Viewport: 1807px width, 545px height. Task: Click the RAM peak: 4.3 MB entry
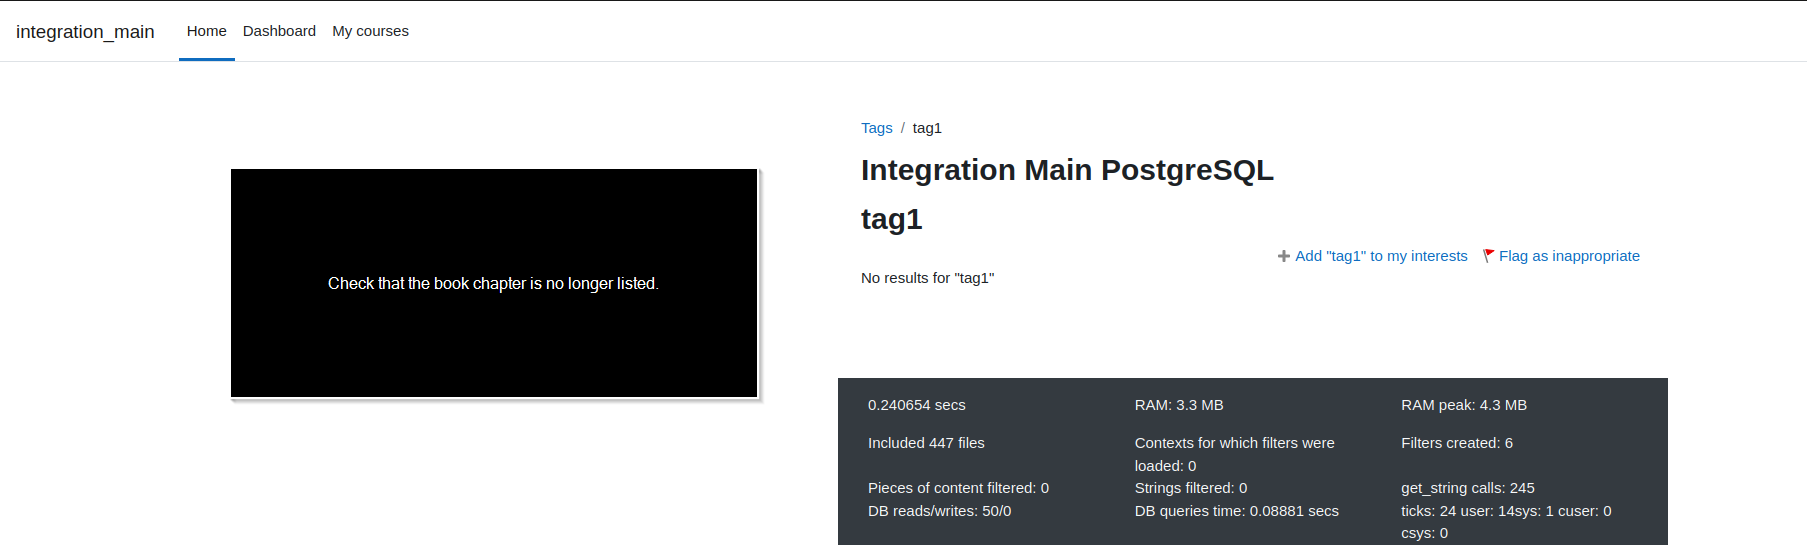[x=1464, y=405]
